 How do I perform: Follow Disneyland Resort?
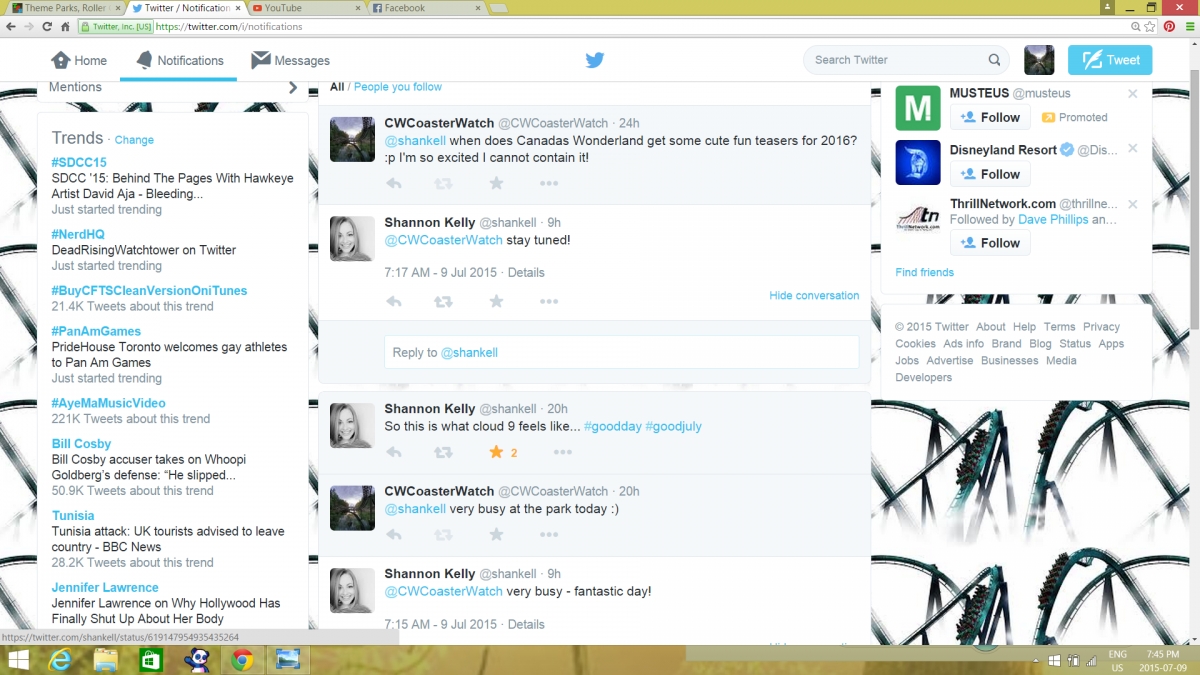pos(990,174)
